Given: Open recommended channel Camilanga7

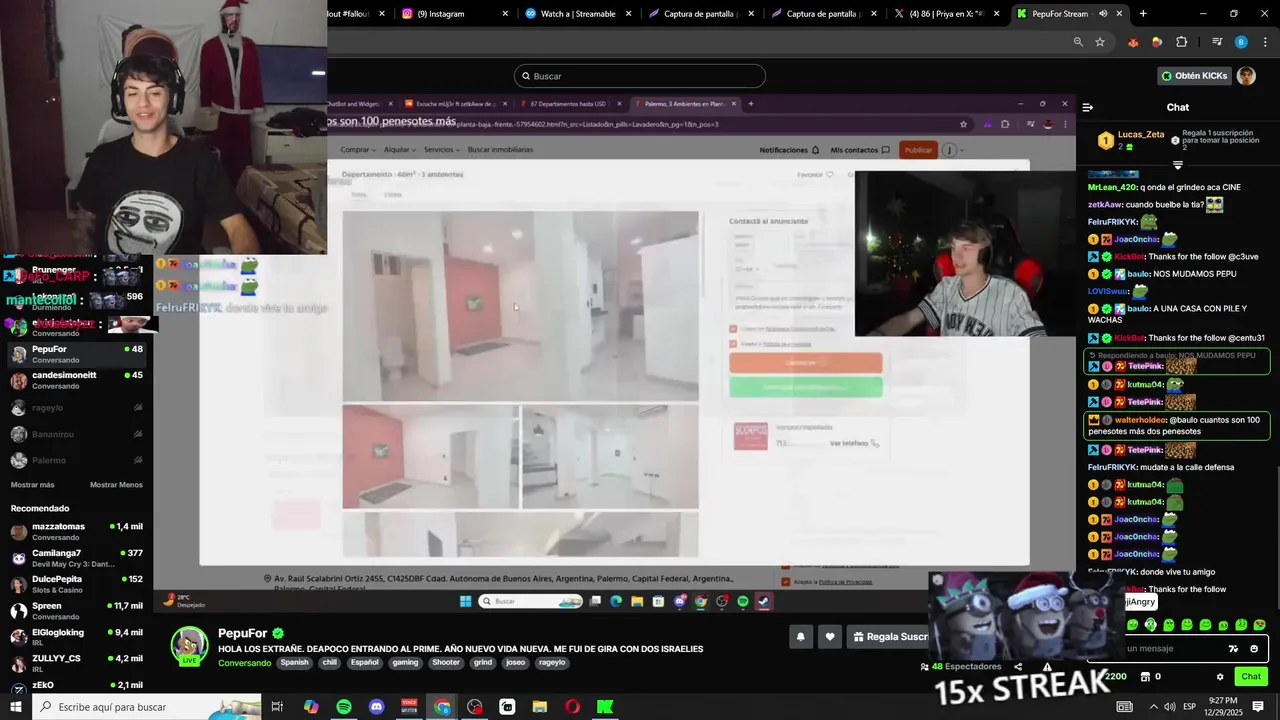Looking at the screenshot, I should click(77, 558).
